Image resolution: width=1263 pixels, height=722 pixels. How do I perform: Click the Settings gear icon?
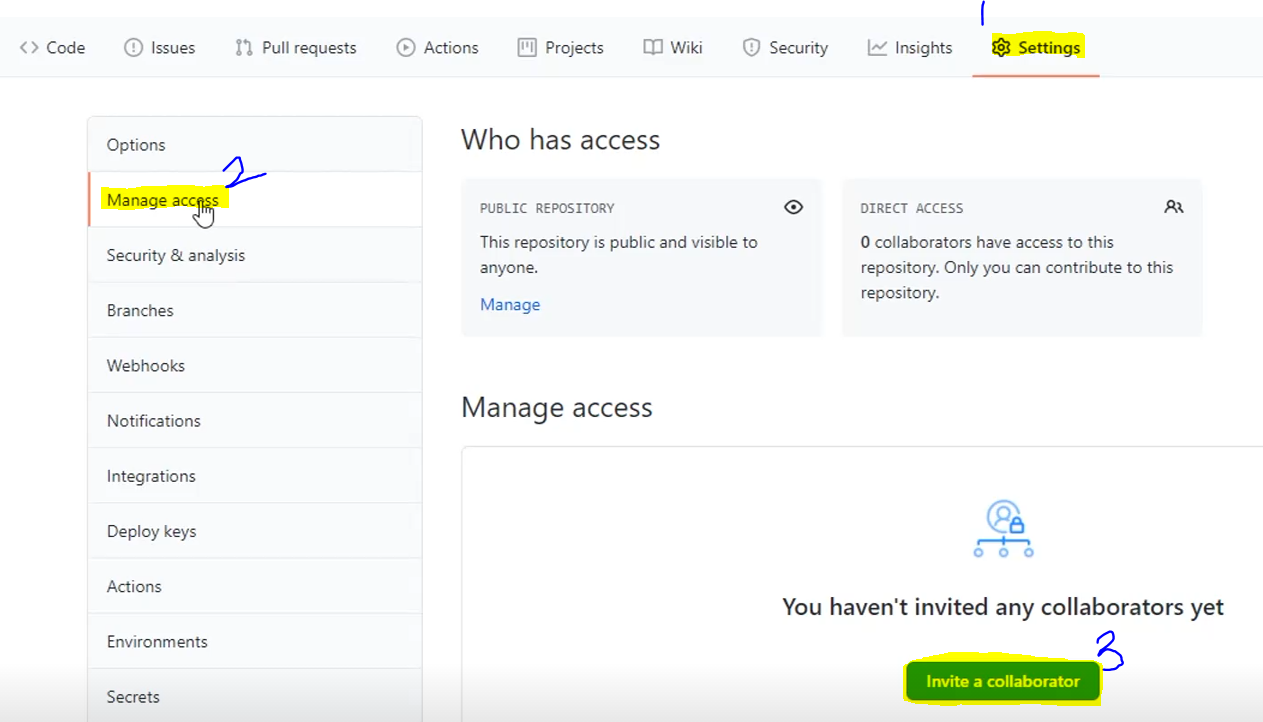point(1001,47)
